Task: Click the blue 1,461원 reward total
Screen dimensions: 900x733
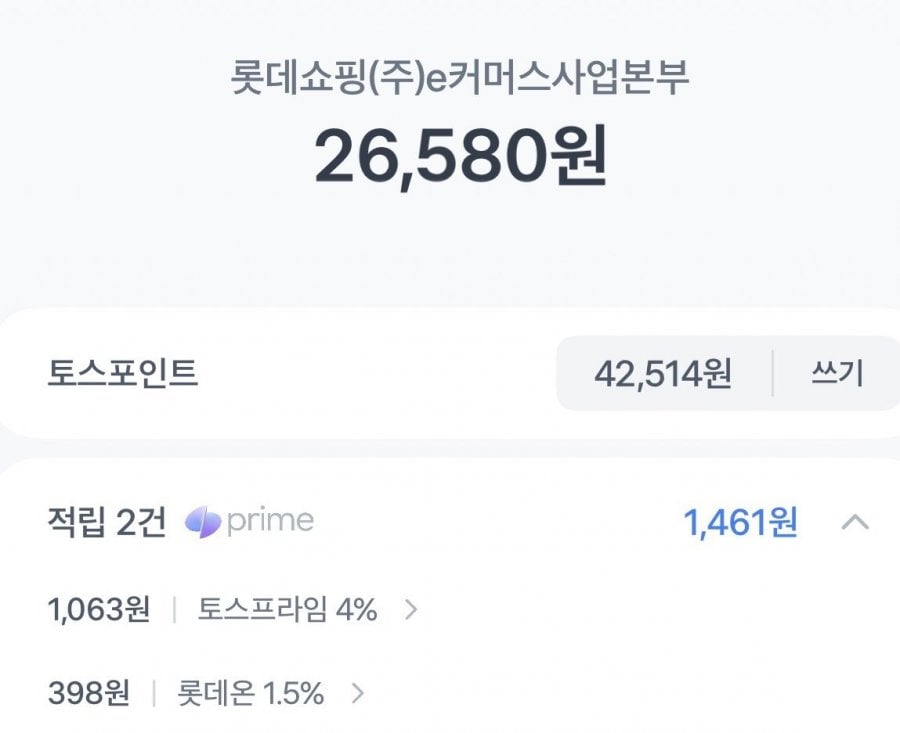Action: (x=740, y=522)
